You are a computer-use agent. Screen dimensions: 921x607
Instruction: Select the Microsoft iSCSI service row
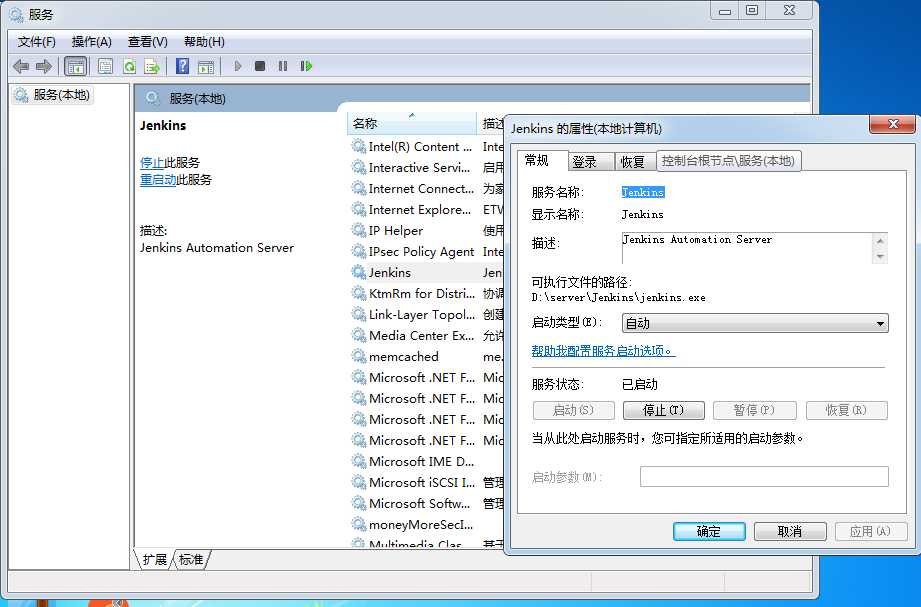[x=426, y=482]
